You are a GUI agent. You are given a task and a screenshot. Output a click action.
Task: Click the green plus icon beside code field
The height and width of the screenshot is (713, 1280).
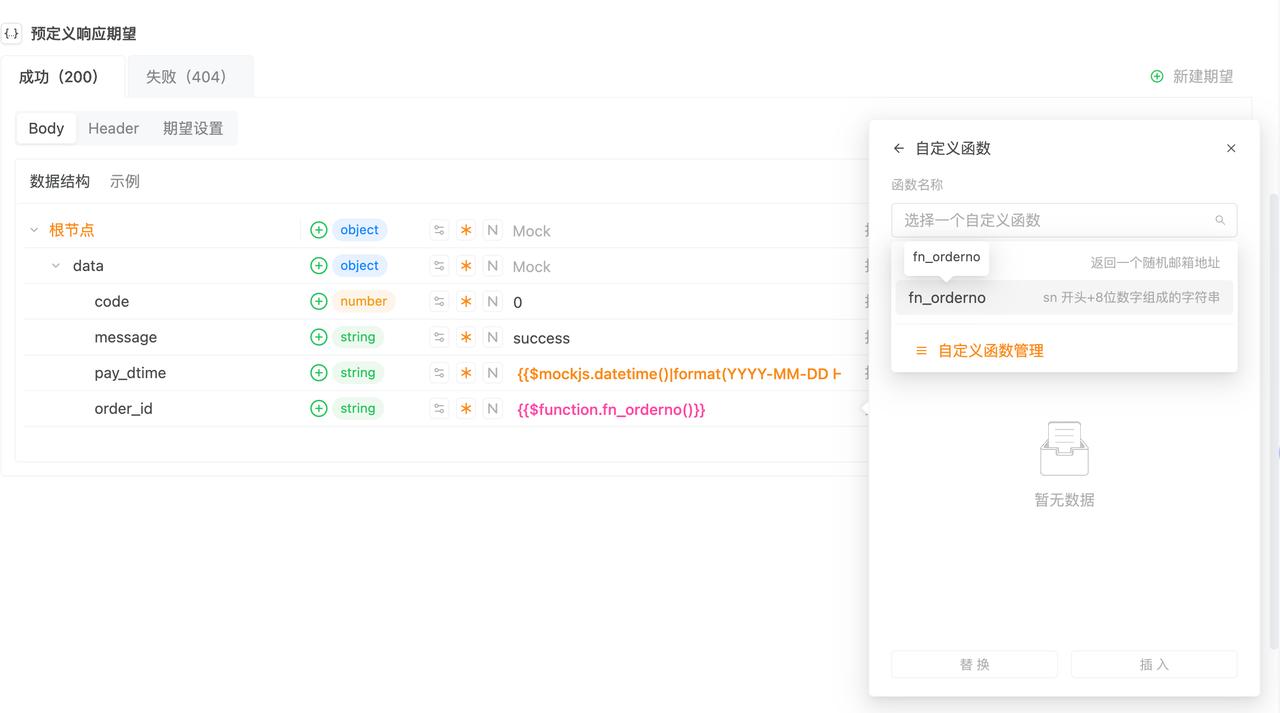(318, 302)
